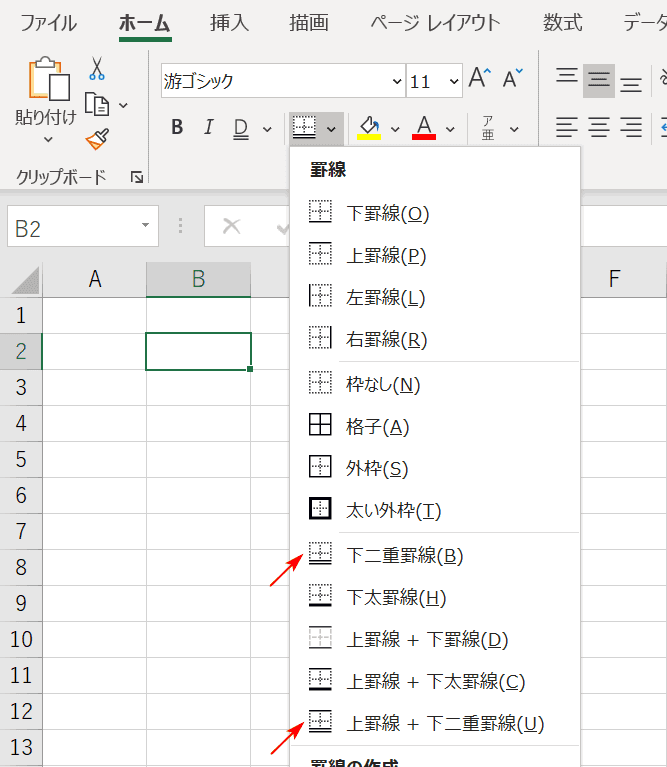Select column A header
The height and width of the screenshot is (767, 667).
[x=94, y=279]
